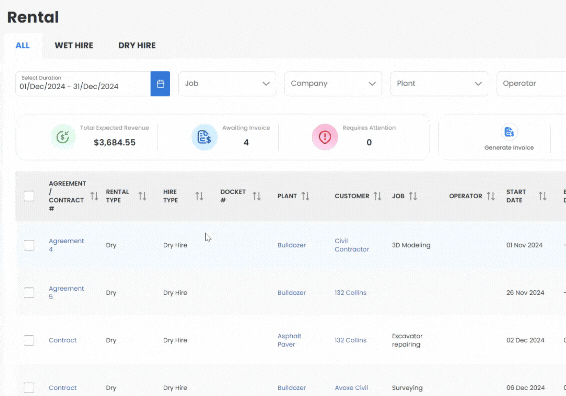Click the Awaiting Invoice icon

tap(204, 137)
